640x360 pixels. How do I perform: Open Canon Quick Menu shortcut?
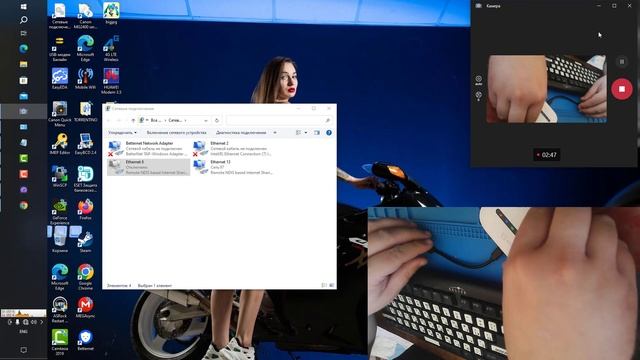click(60, 114)
